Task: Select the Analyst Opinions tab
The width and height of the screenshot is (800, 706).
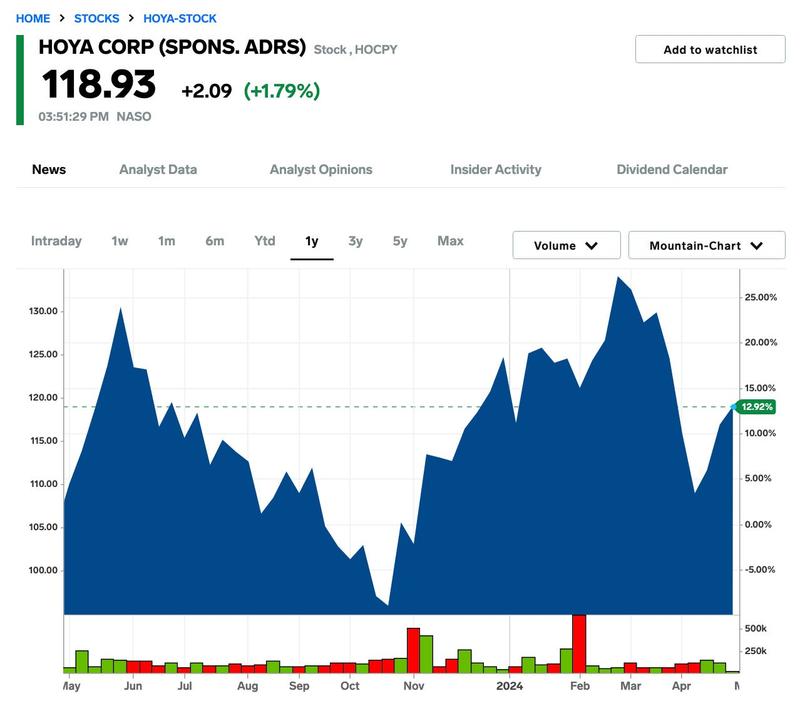Action: pyautogui.click(x=321, y=169)
